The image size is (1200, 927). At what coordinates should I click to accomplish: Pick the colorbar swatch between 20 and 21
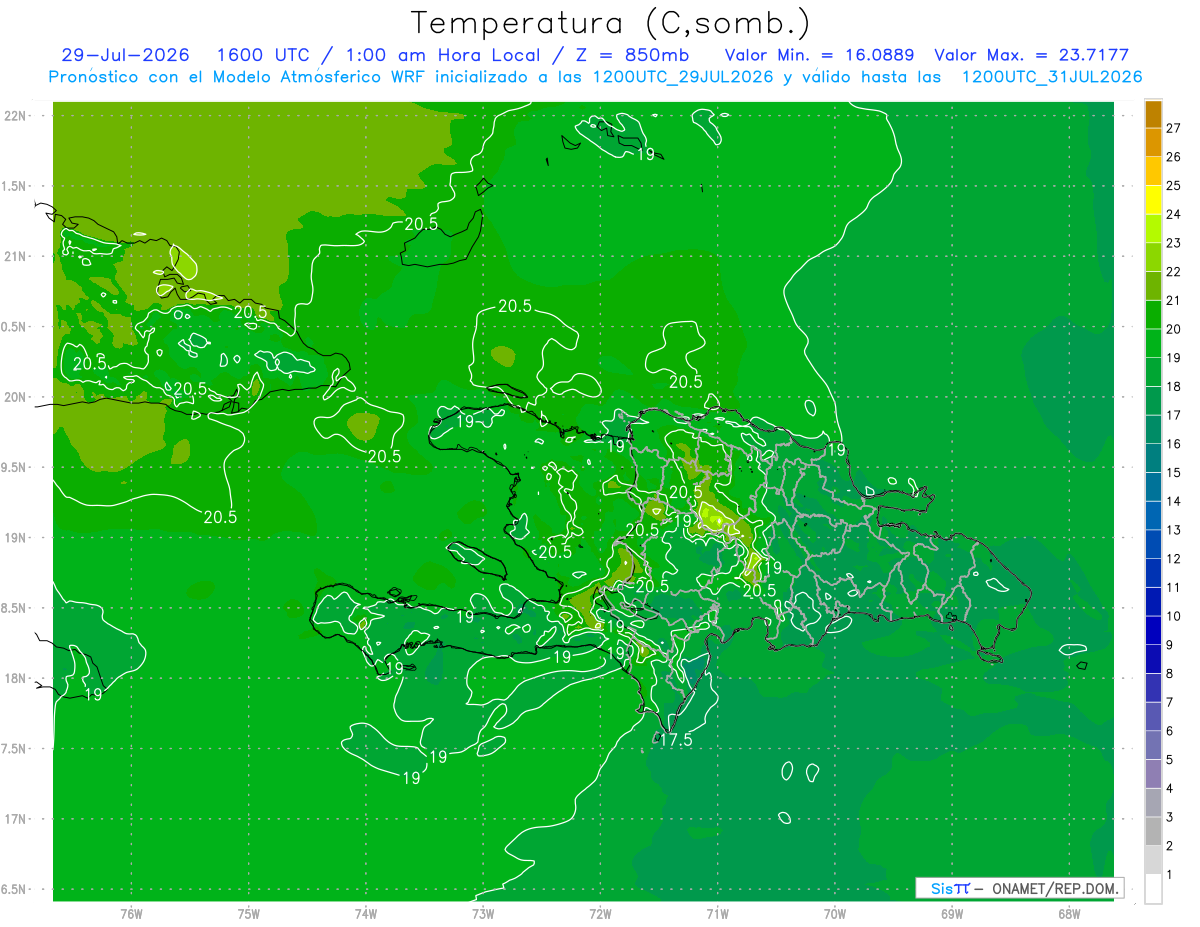[1153, 315]
